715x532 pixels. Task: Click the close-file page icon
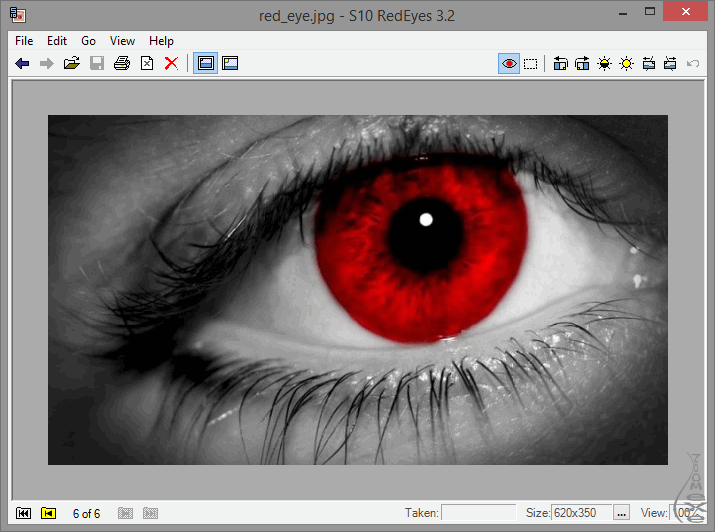pyautogui.click(x=147, y=63)
